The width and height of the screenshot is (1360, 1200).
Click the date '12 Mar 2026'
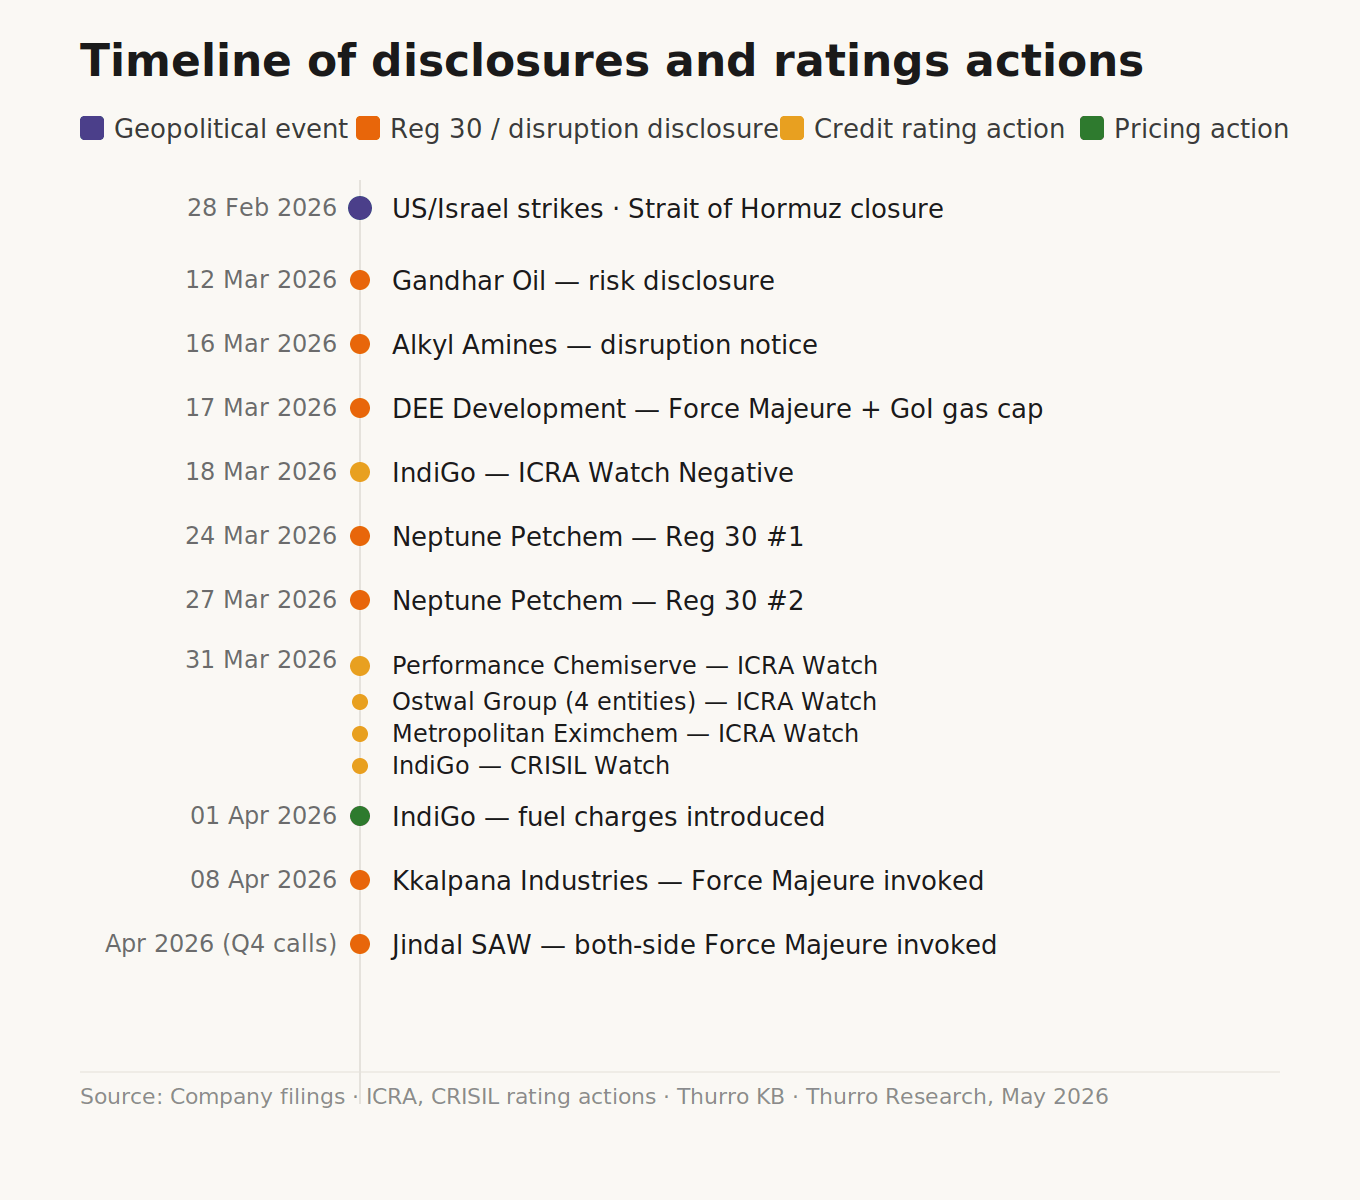261,280
